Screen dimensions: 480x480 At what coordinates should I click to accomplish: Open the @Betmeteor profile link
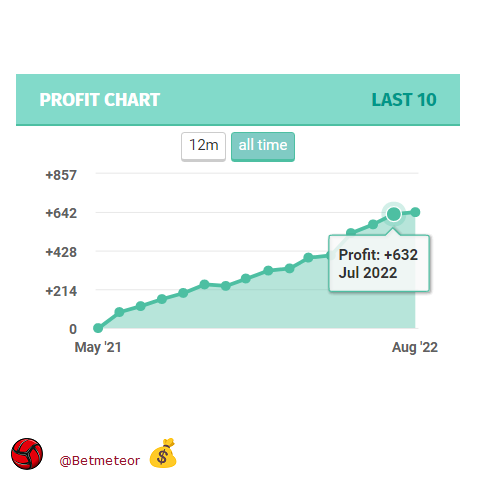coord(99,461)
